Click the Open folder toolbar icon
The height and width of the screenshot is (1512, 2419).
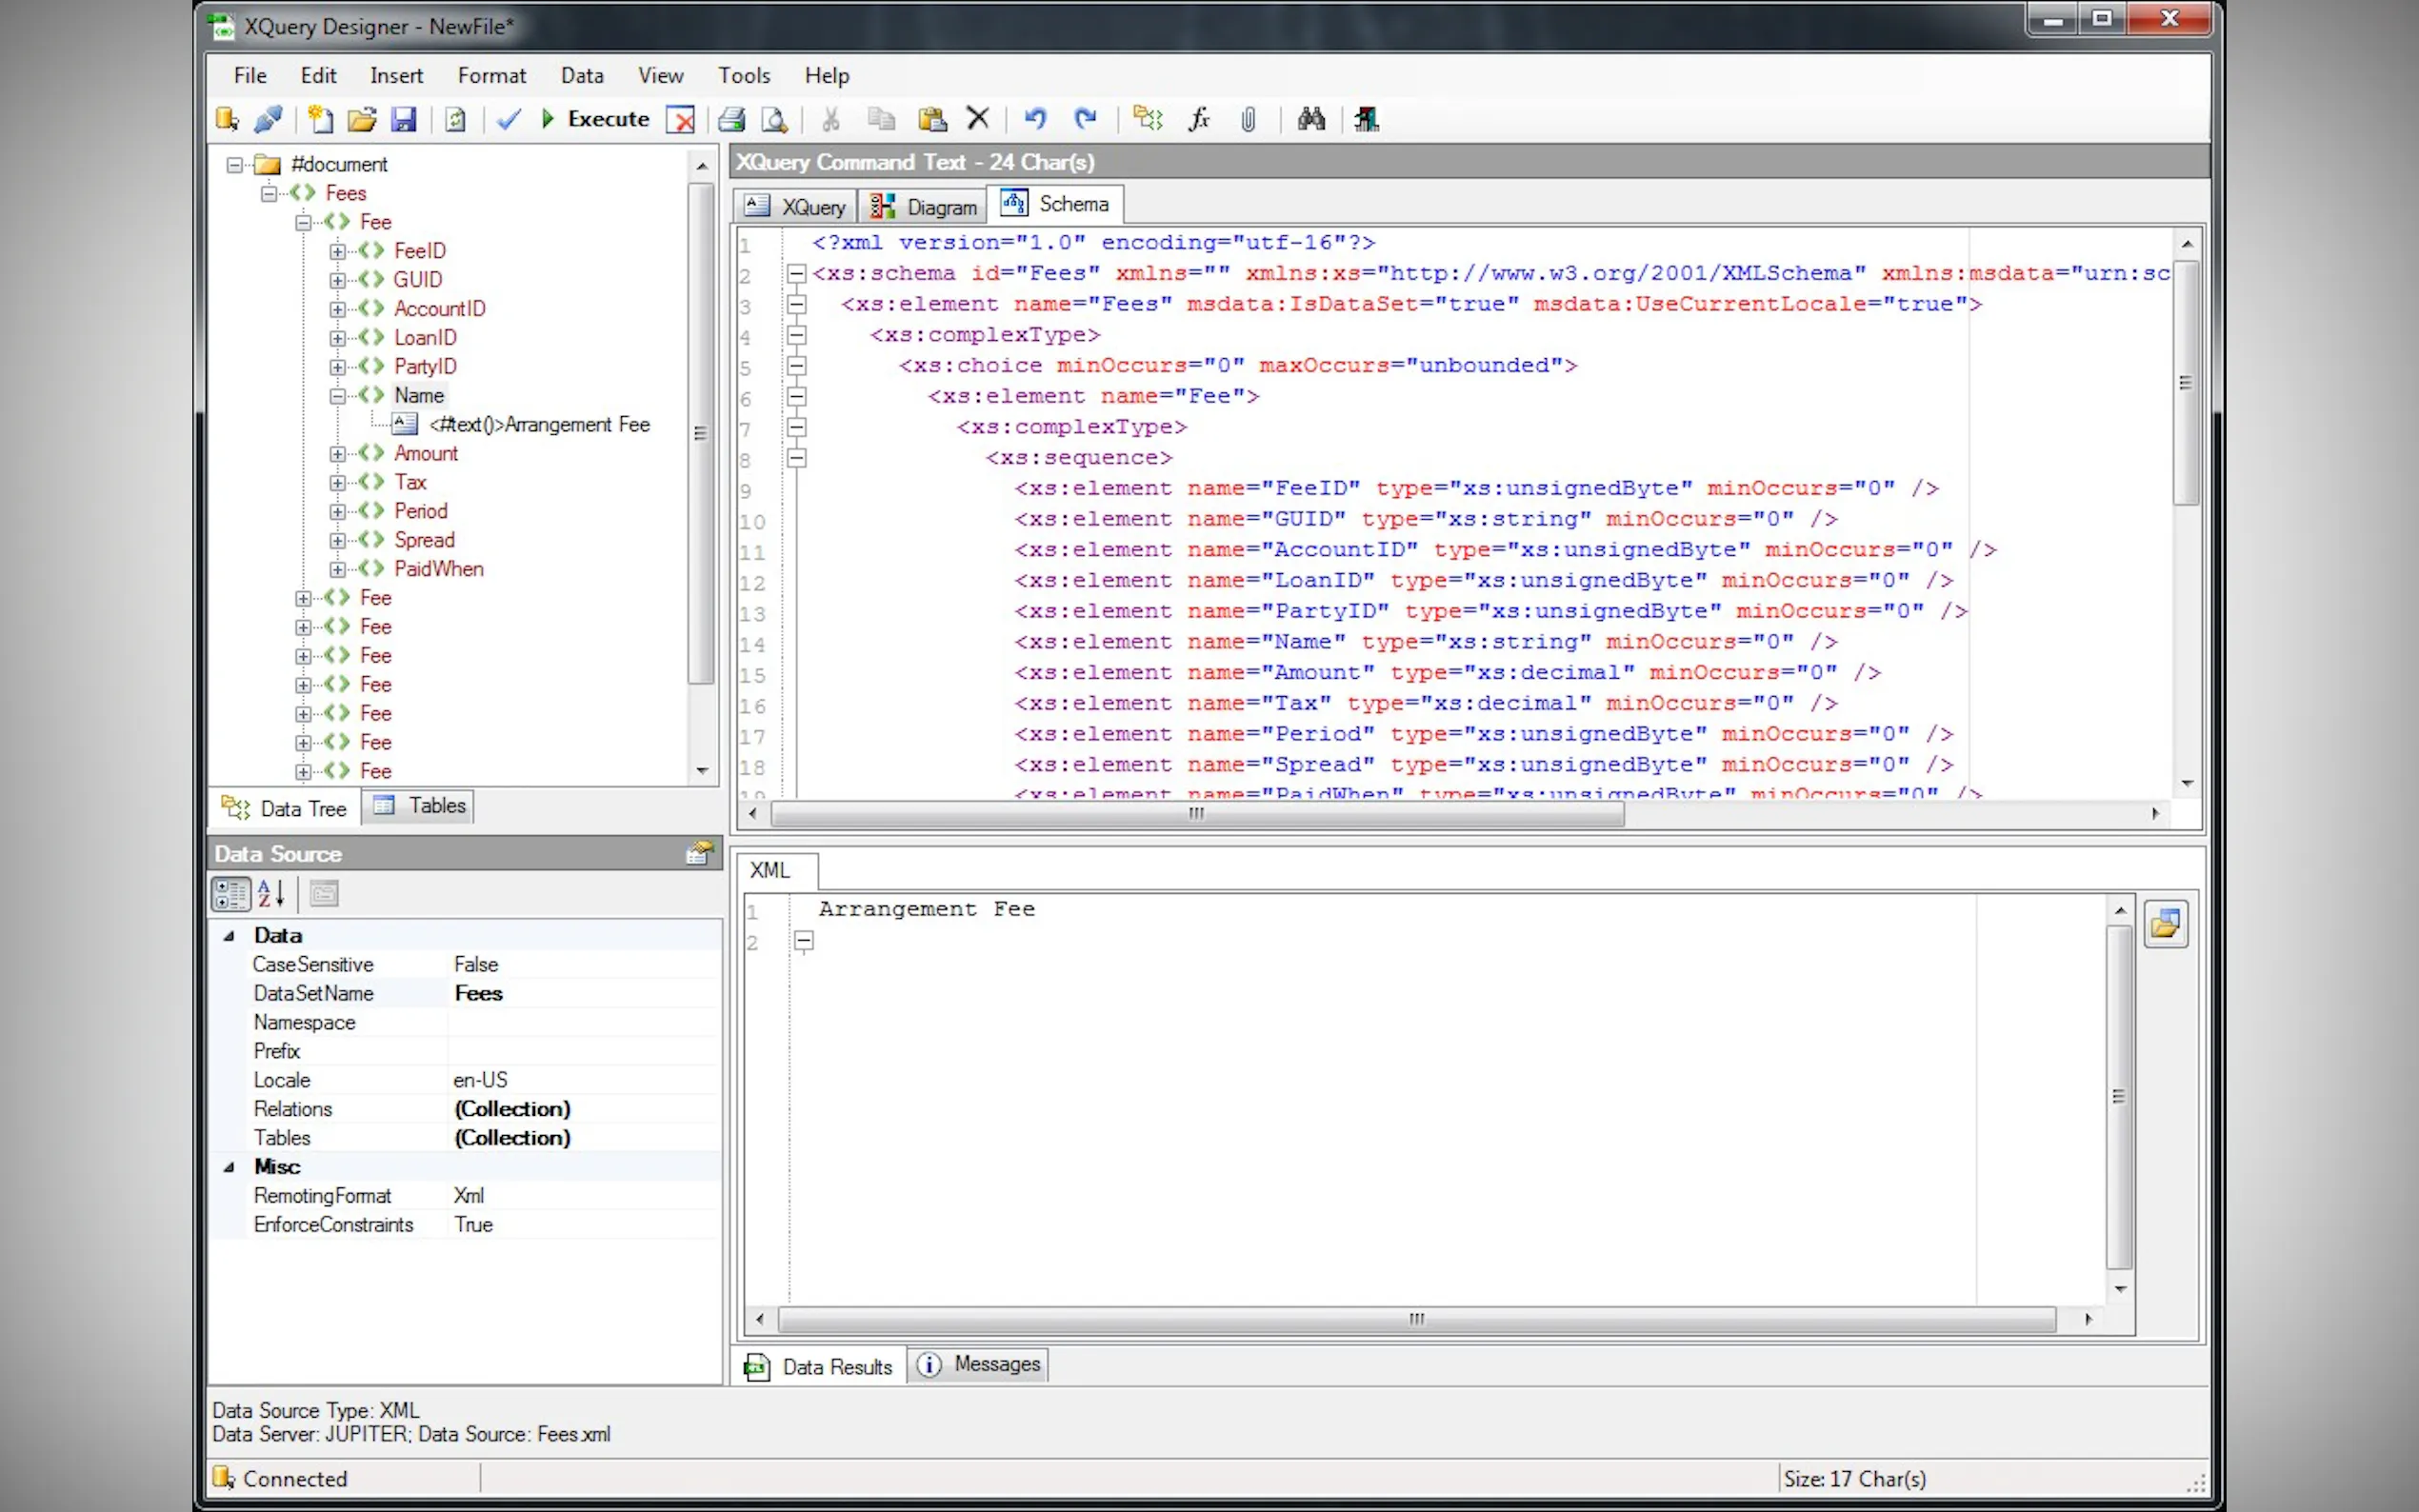coord(361,120)
